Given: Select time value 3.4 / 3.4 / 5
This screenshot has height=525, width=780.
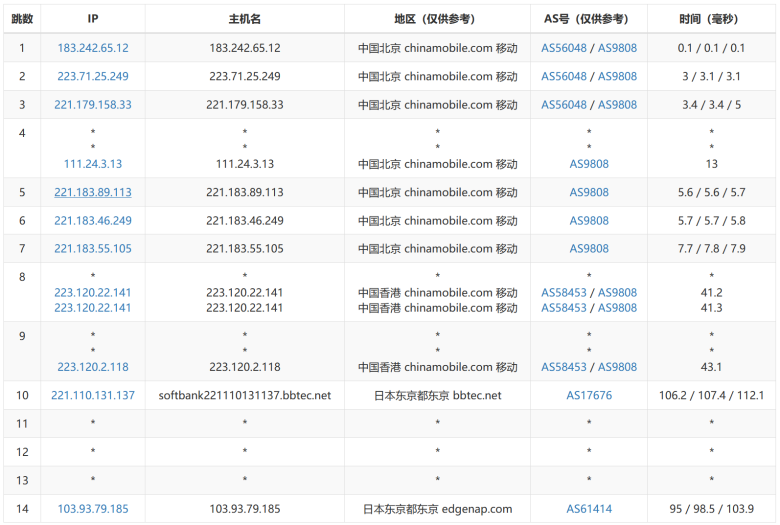Looking at the screenshot, I should point(711,105).
